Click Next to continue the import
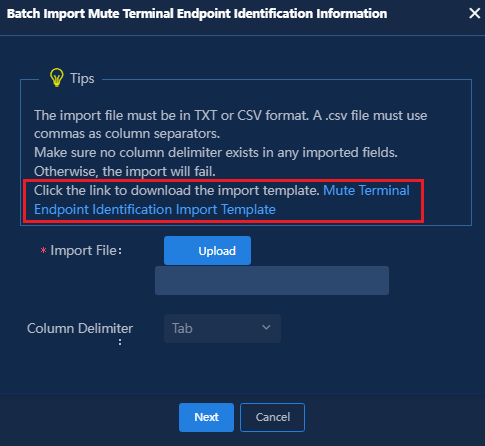 point(206,417)
